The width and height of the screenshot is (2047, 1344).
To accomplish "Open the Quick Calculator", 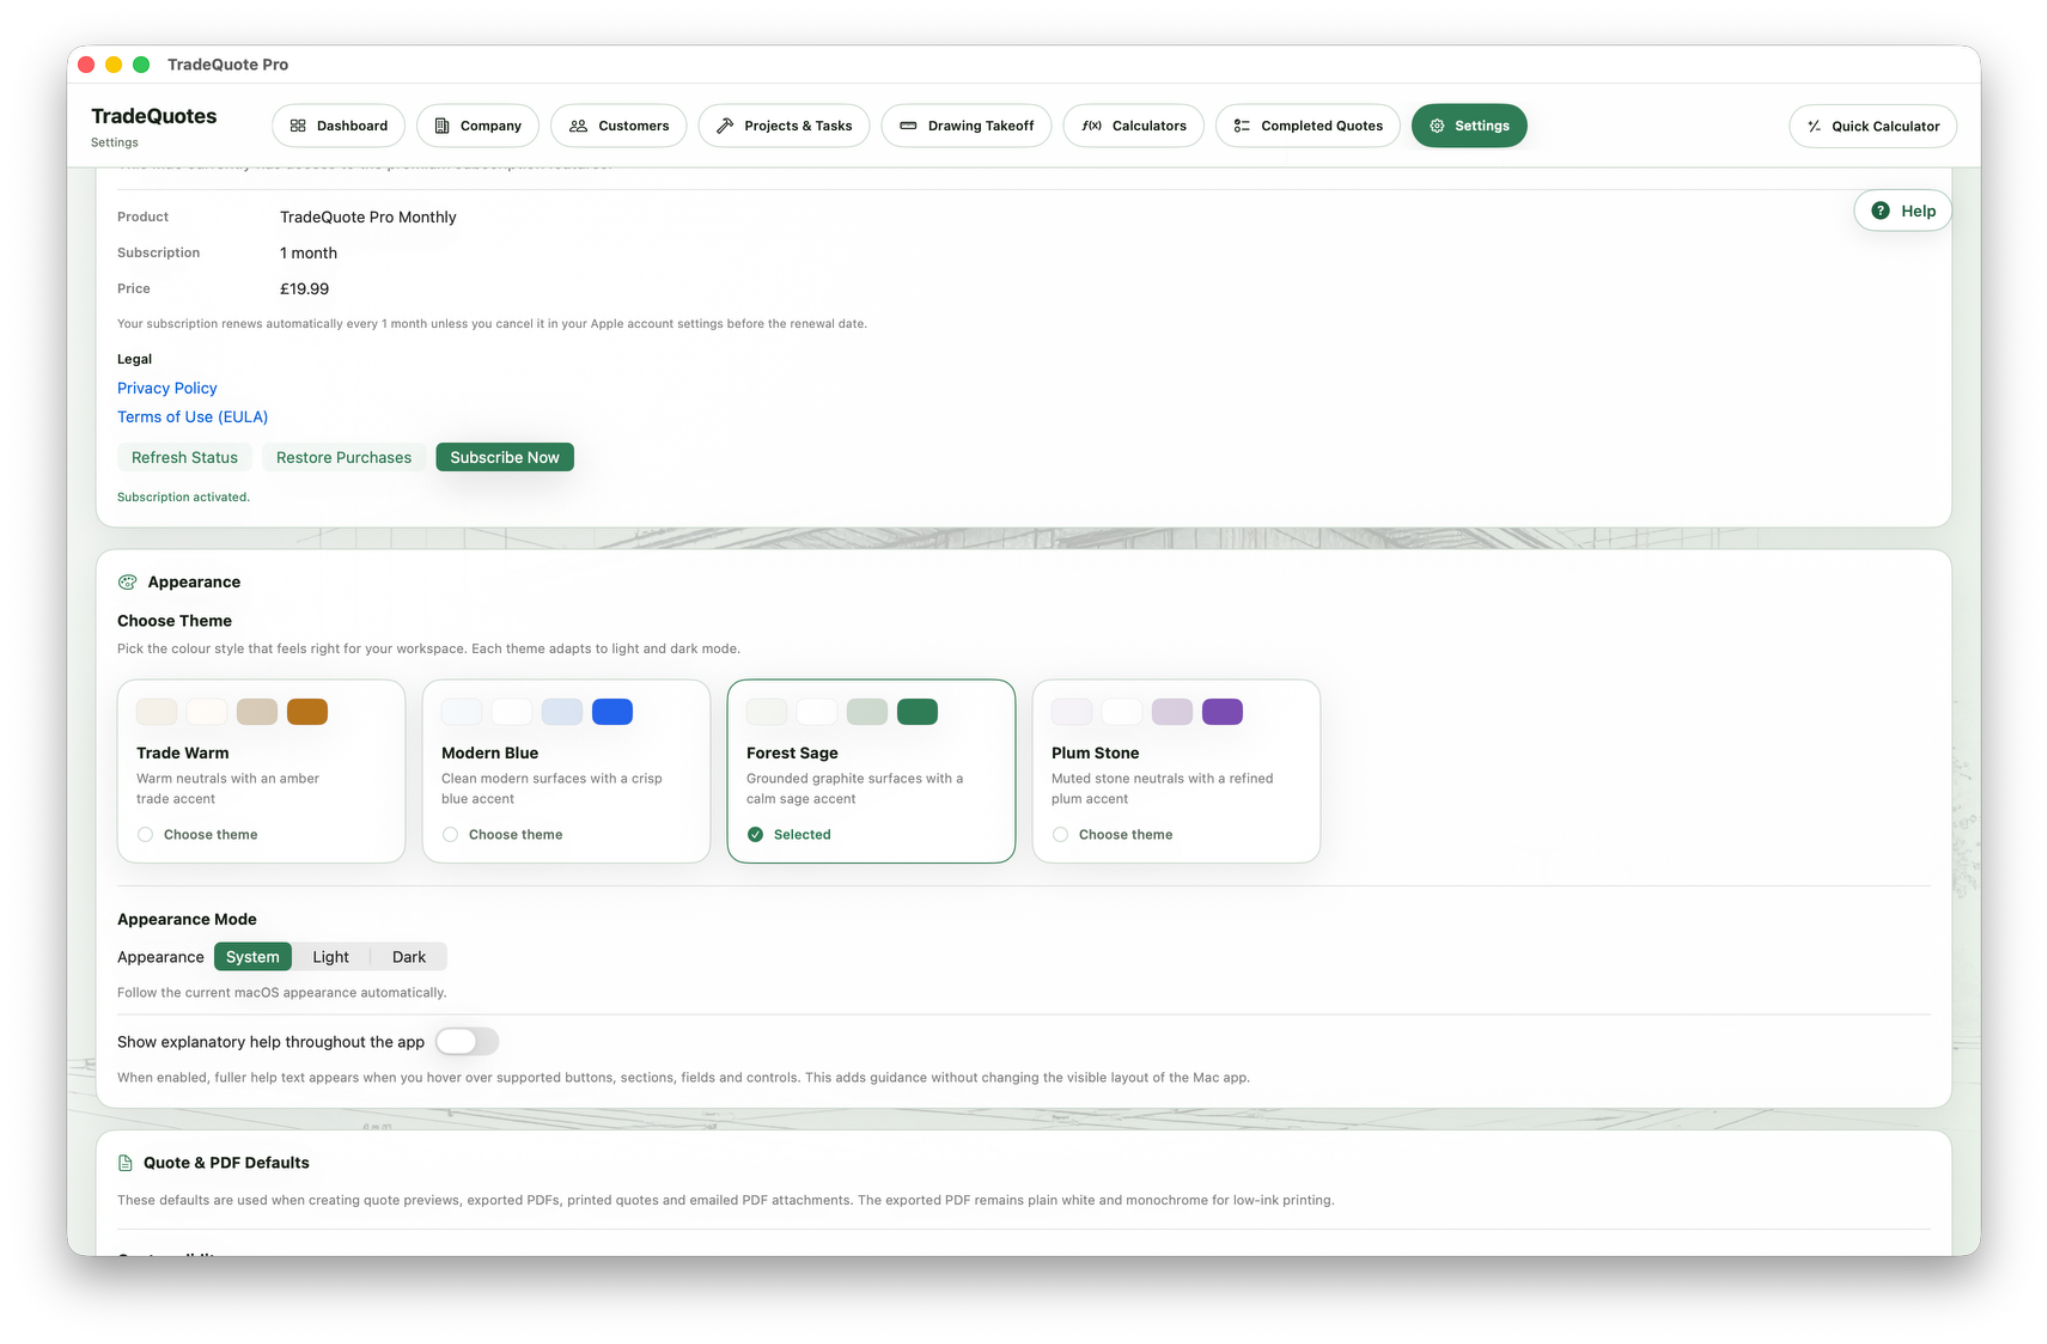I will [1872, 127].
